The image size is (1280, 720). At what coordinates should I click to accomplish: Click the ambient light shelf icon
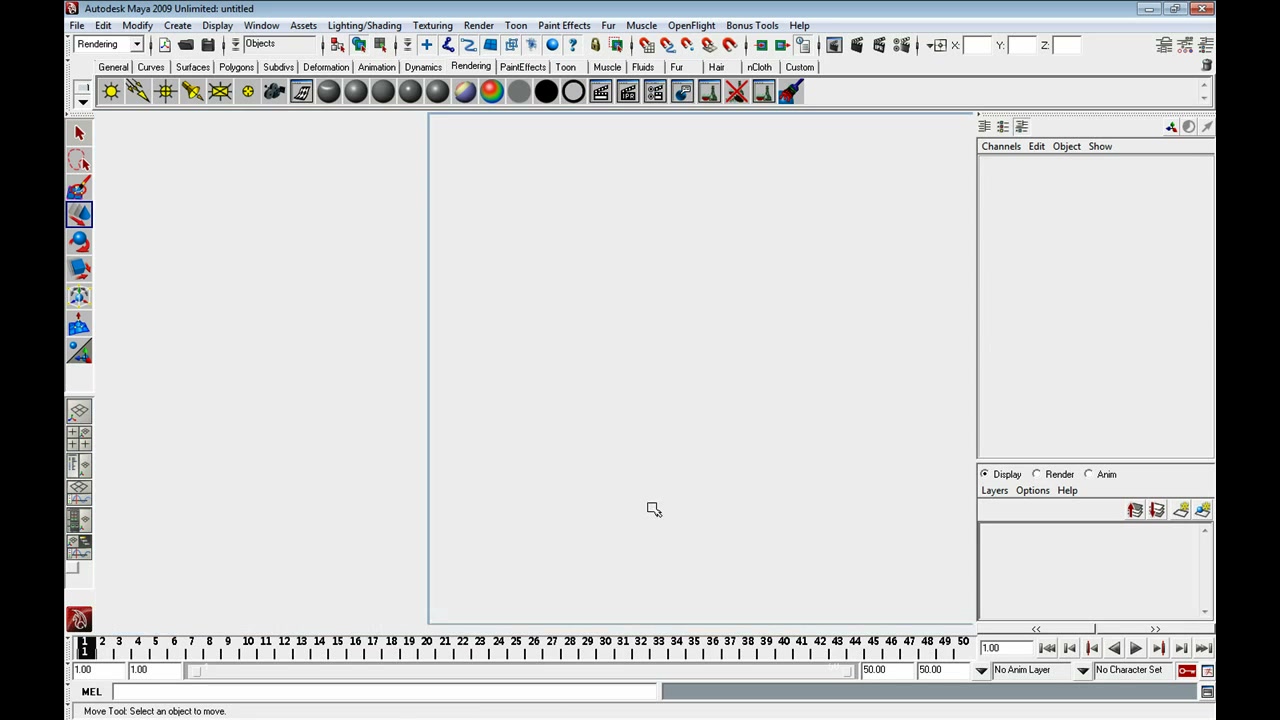pos(111,92)
